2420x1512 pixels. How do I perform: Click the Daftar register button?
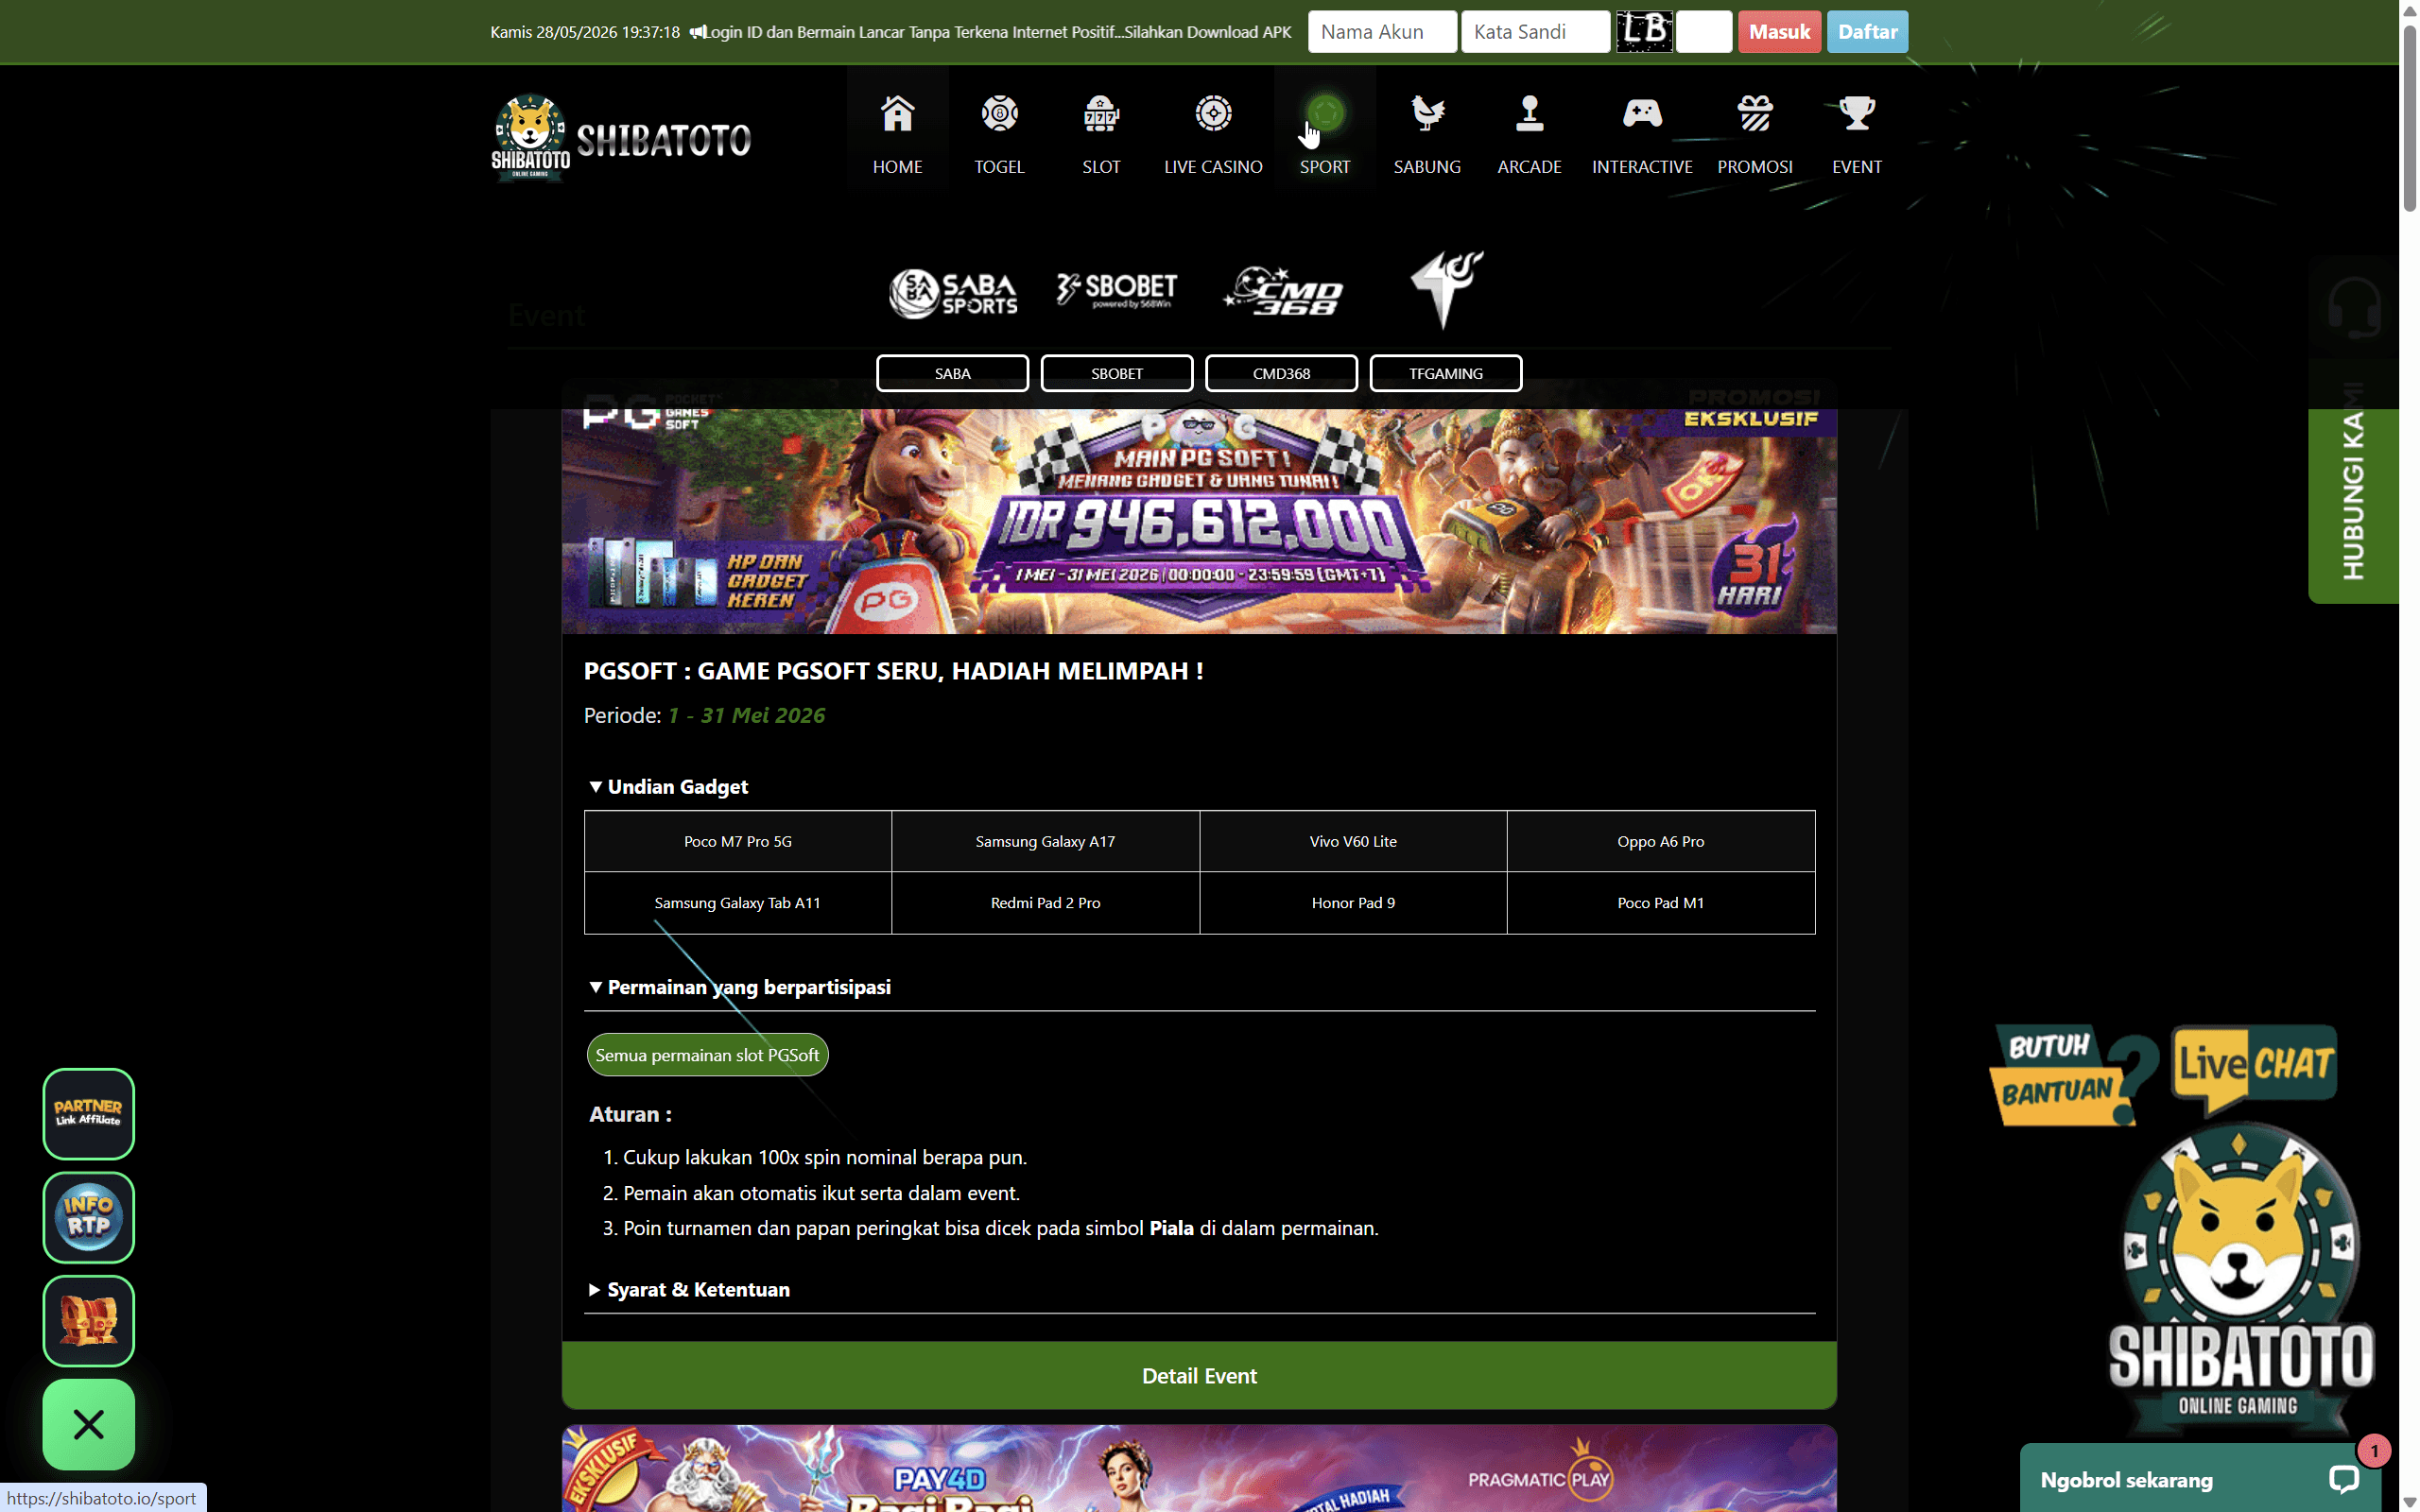(x=1867, y=32)
